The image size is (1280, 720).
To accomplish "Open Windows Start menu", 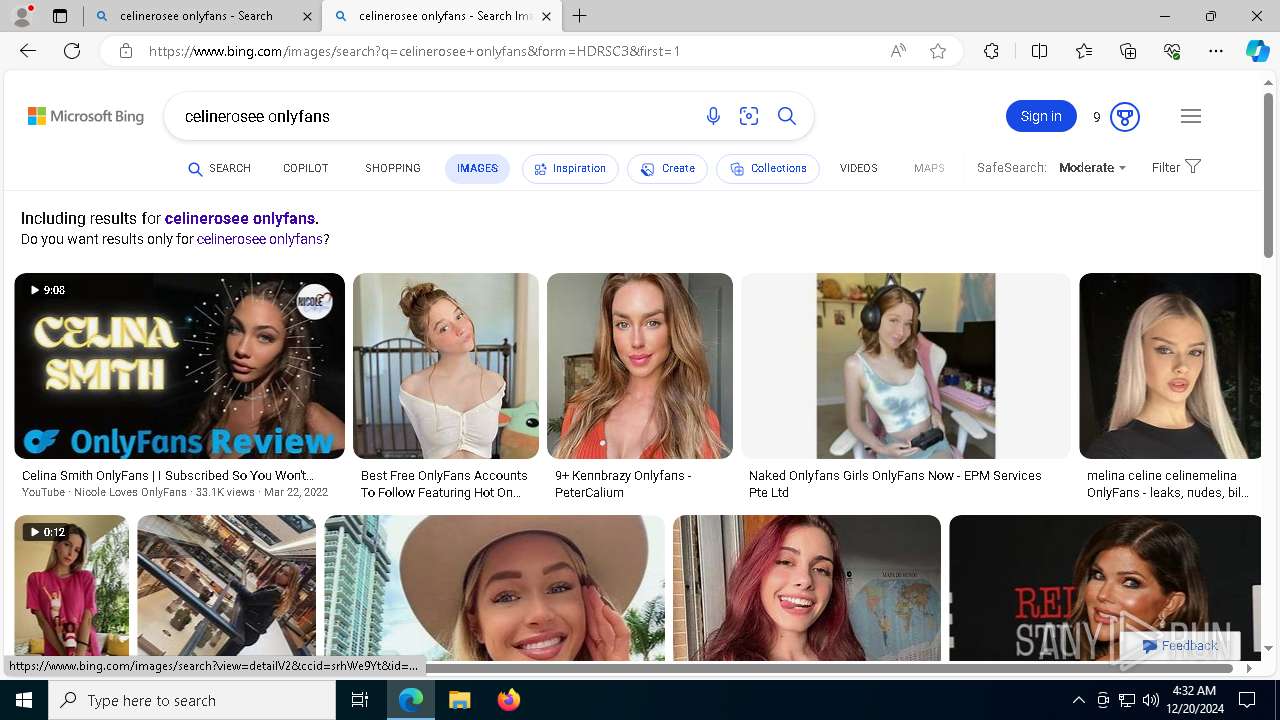I will [x=24, y=700].
